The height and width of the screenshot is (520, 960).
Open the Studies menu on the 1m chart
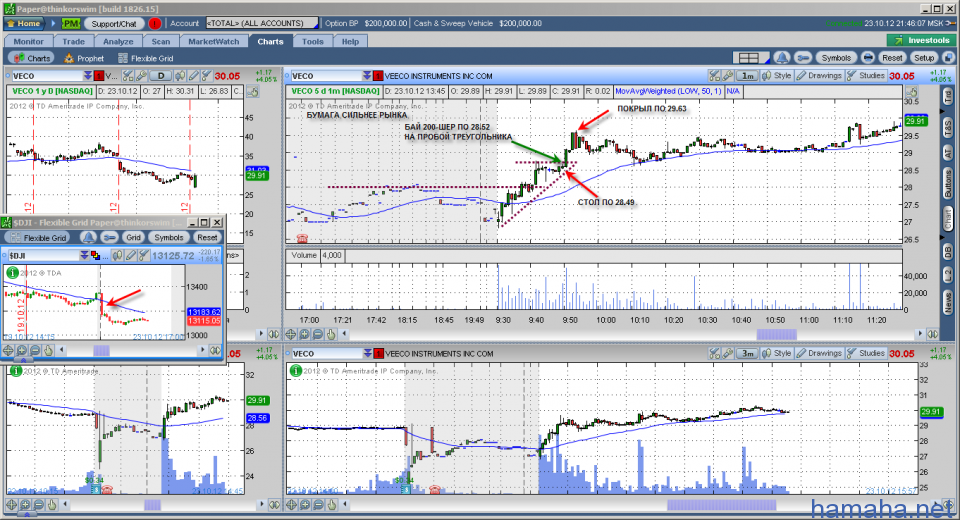click(x=865, y=76)
